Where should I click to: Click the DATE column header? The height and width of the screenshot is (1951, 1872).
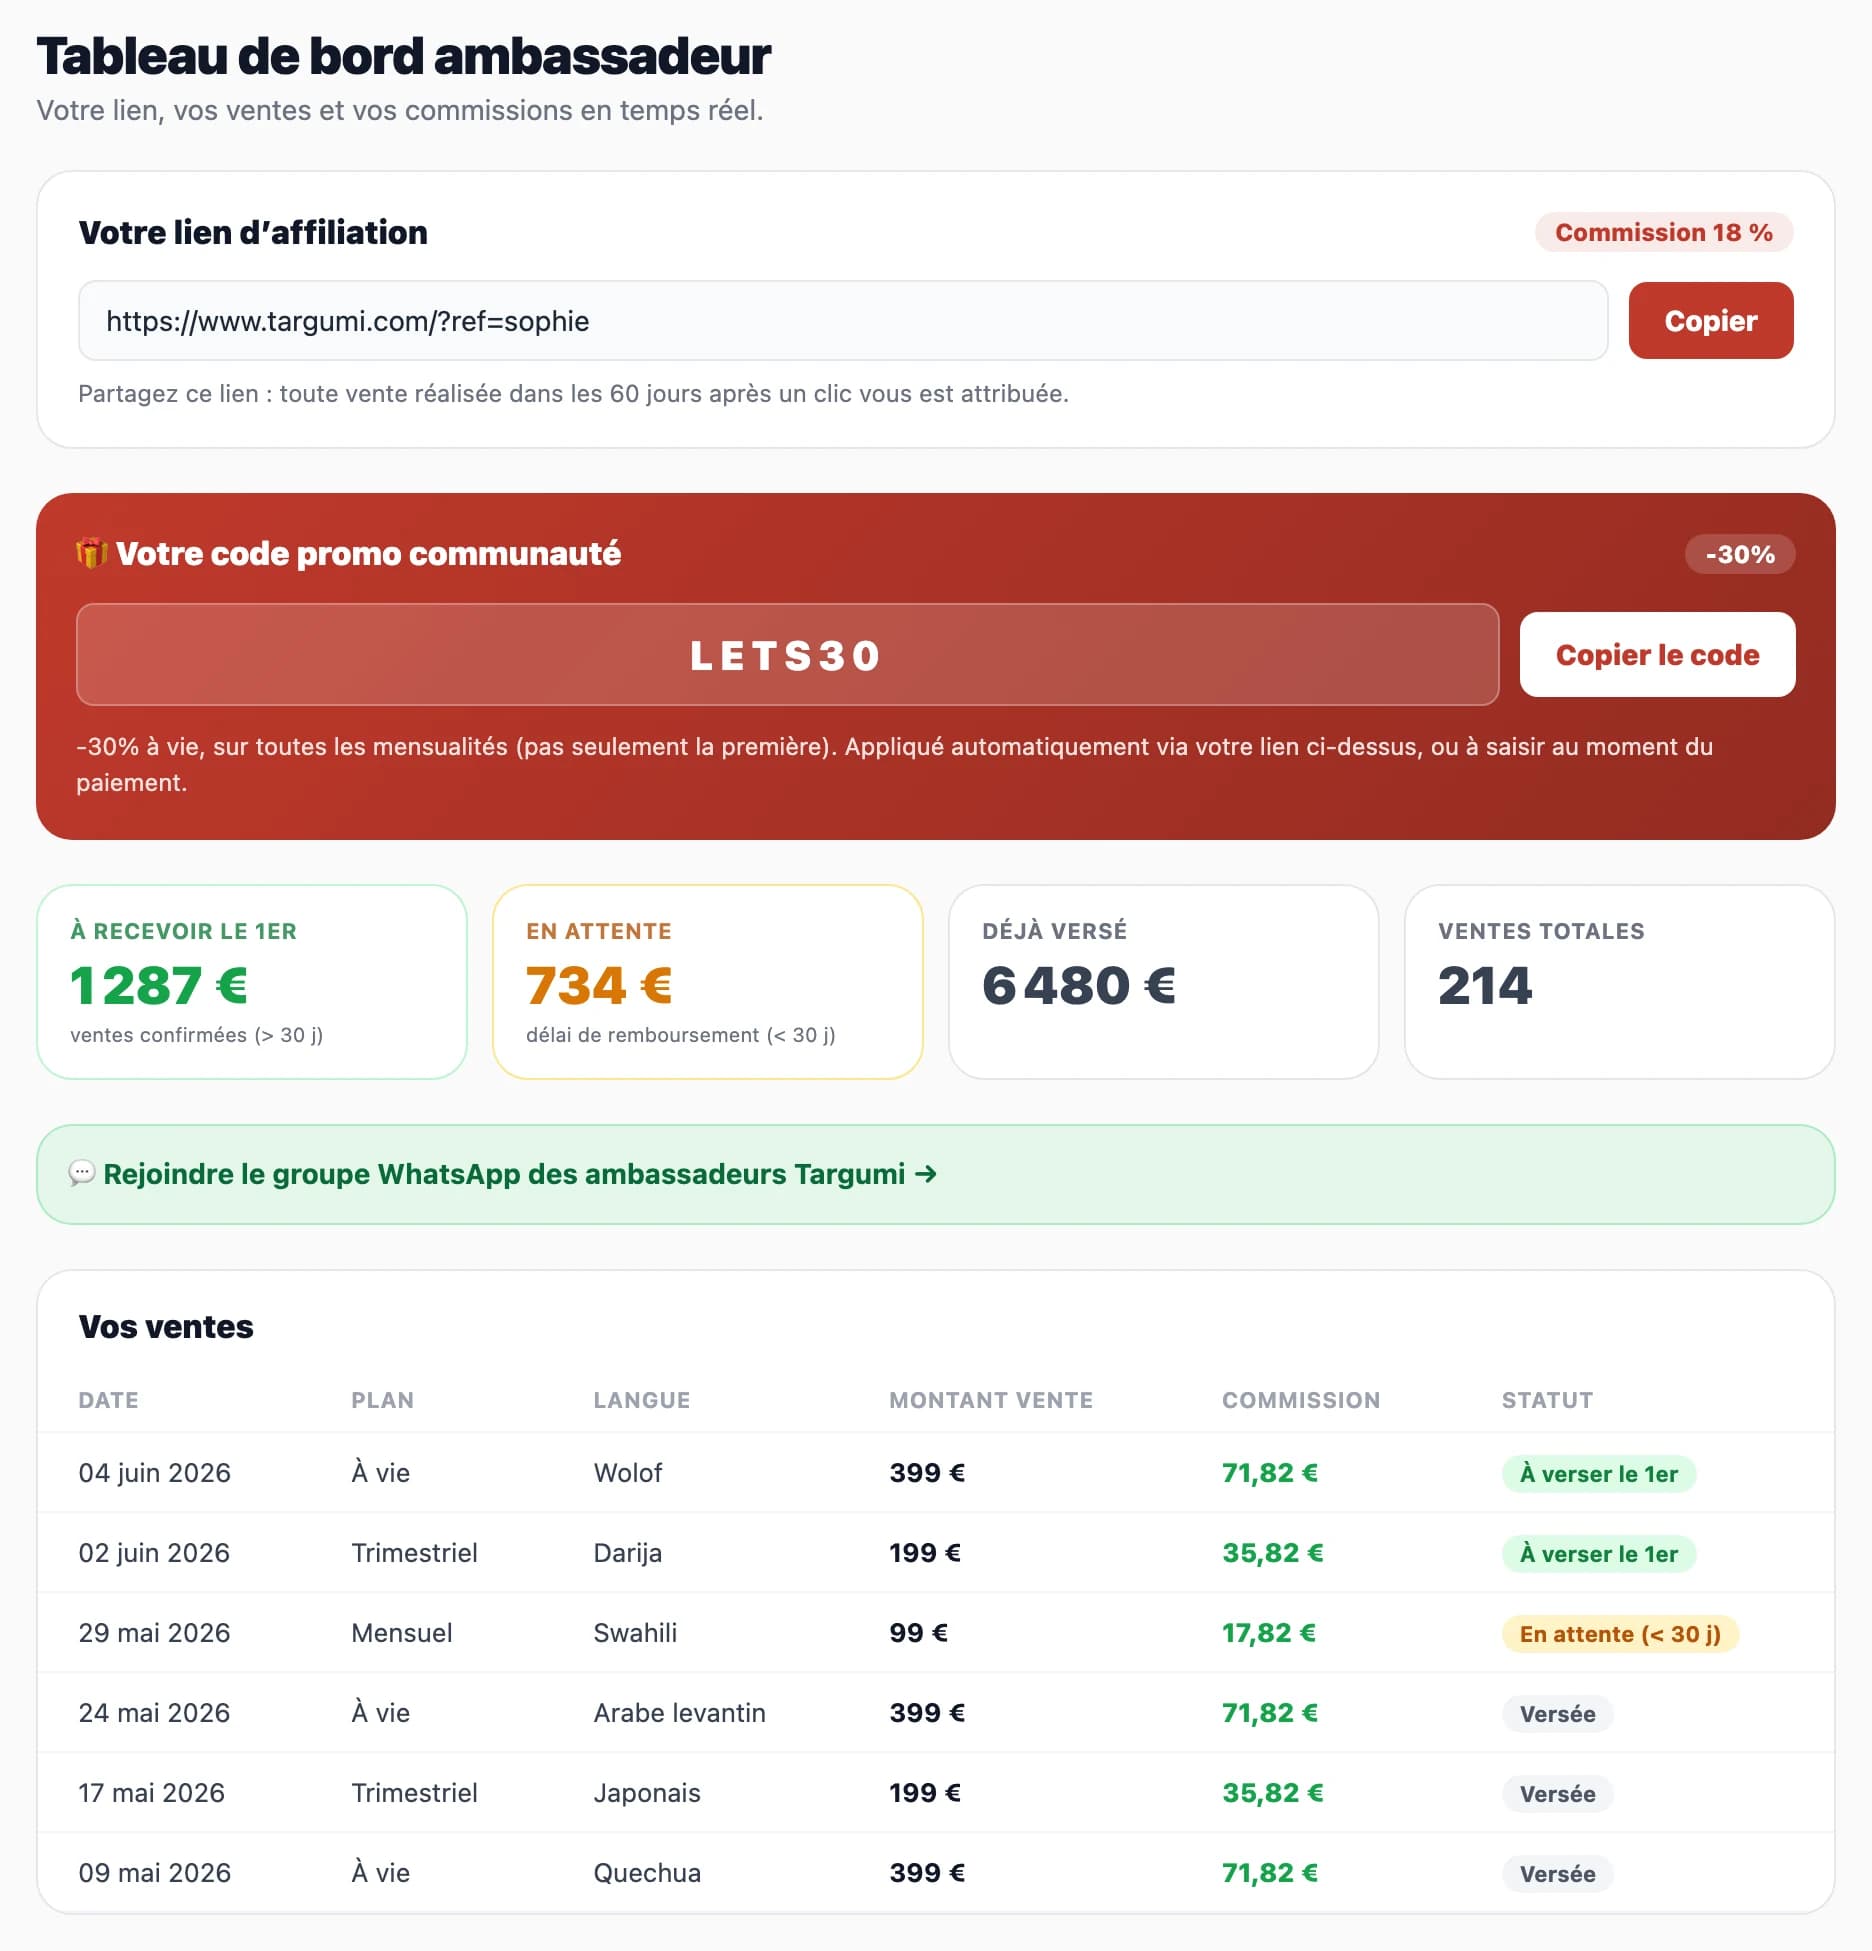click(109, 1400)
